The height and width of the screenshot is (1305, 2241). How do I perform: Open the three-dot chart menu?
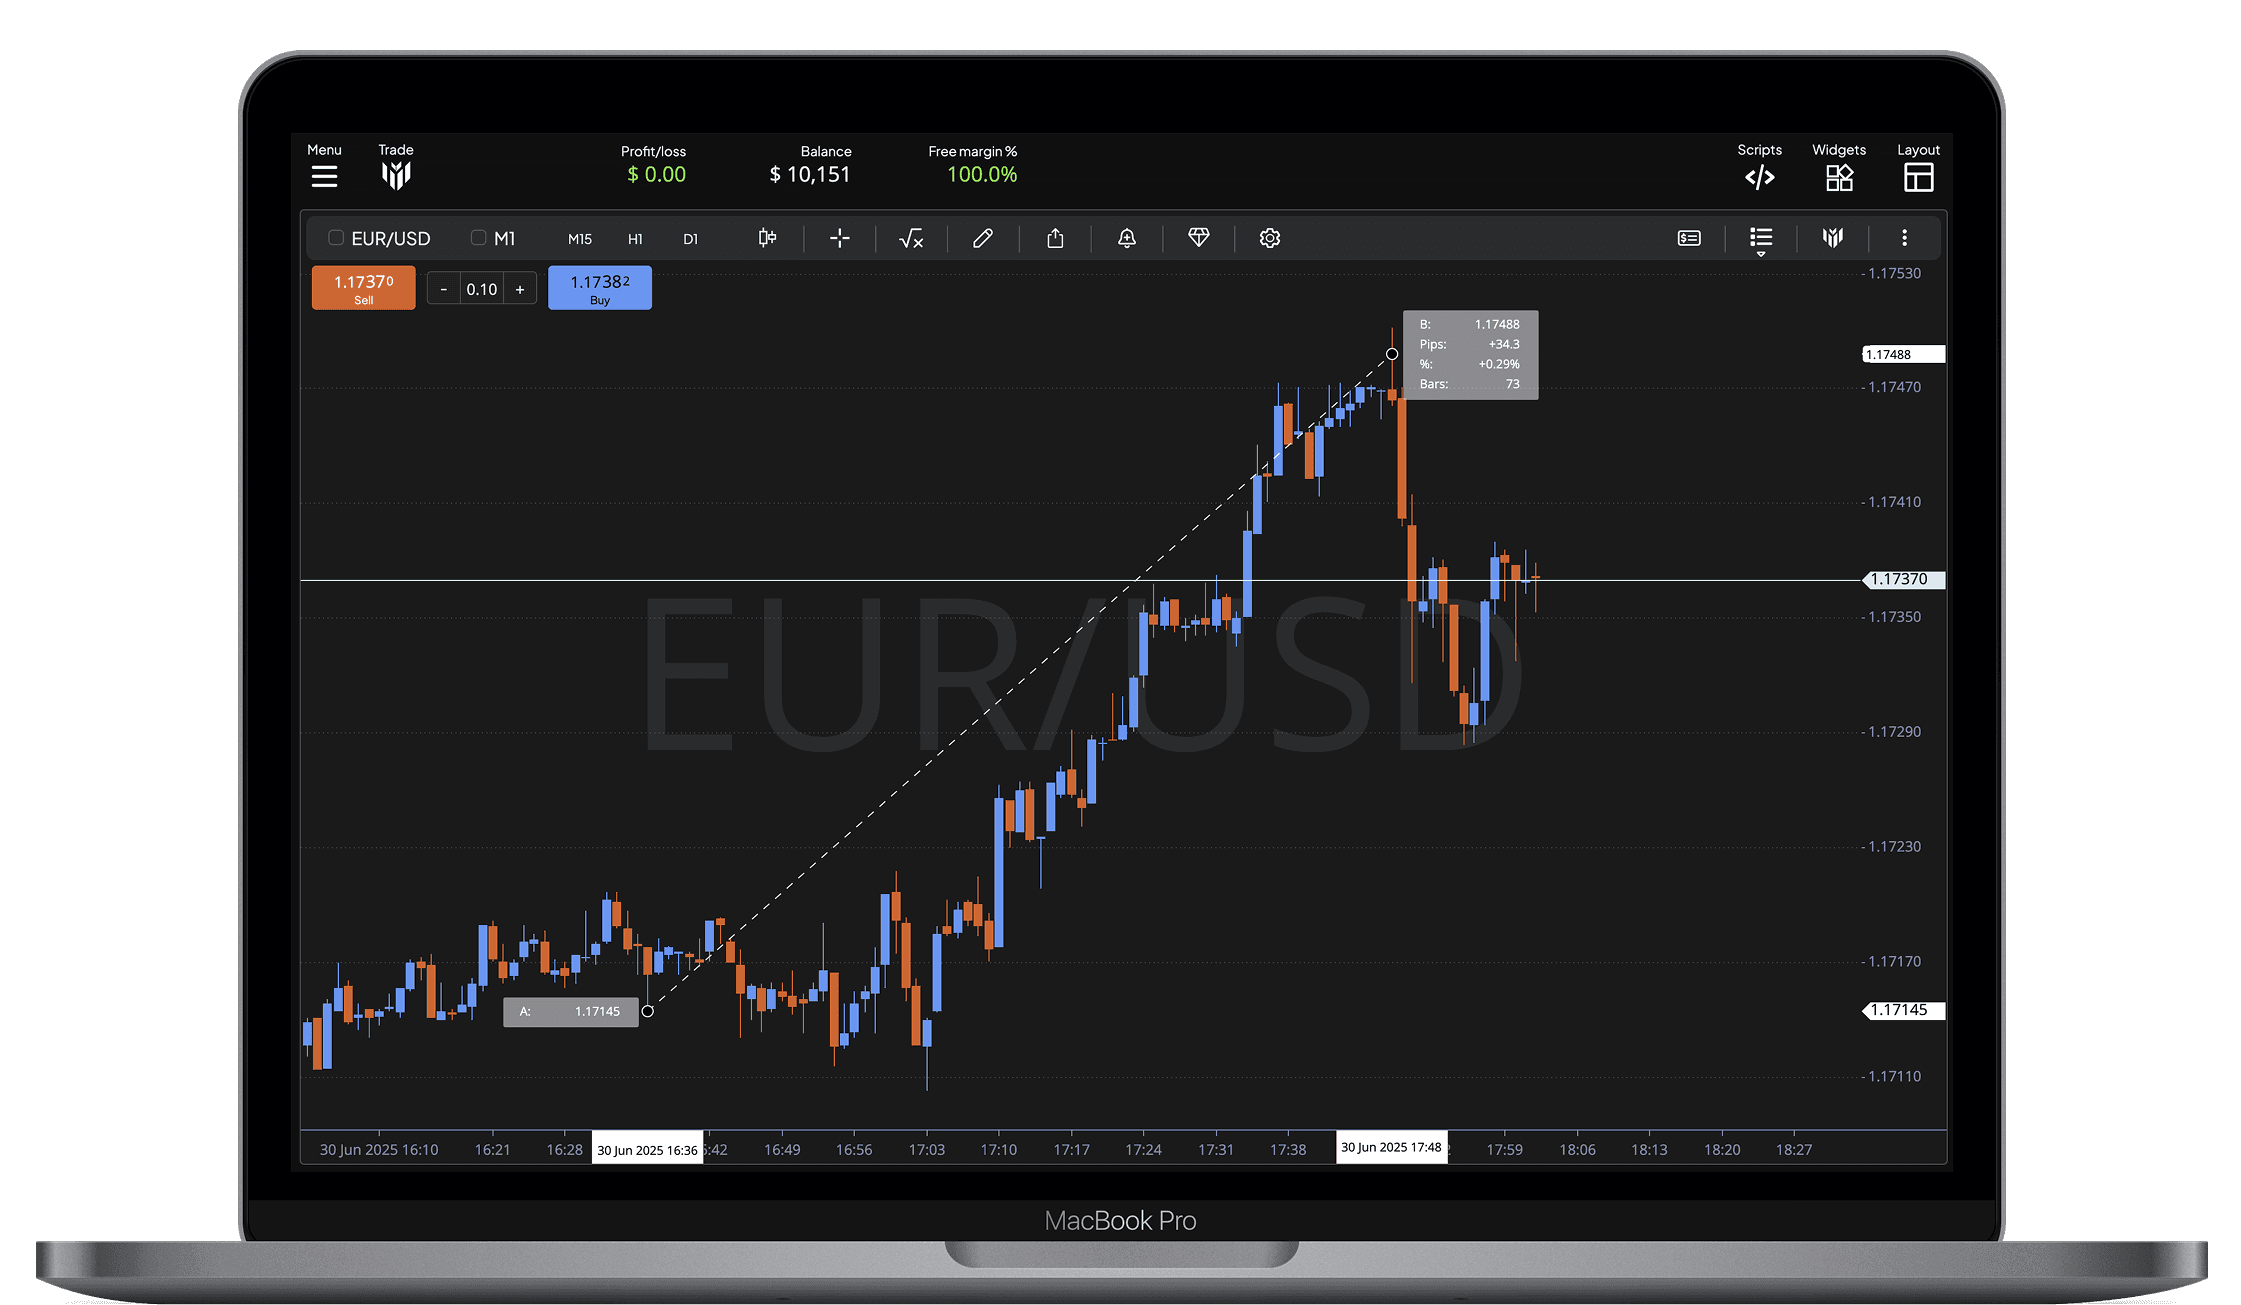(x=1905, y=238)
